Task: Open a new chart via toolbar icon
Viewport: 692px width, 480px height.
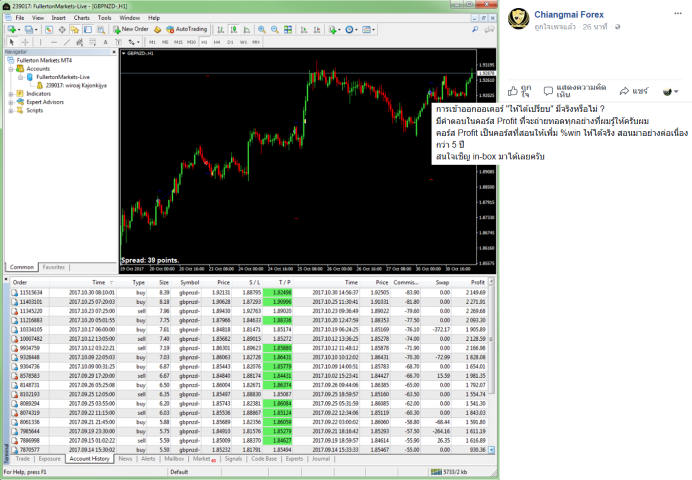Action: [x=11, y=30]
